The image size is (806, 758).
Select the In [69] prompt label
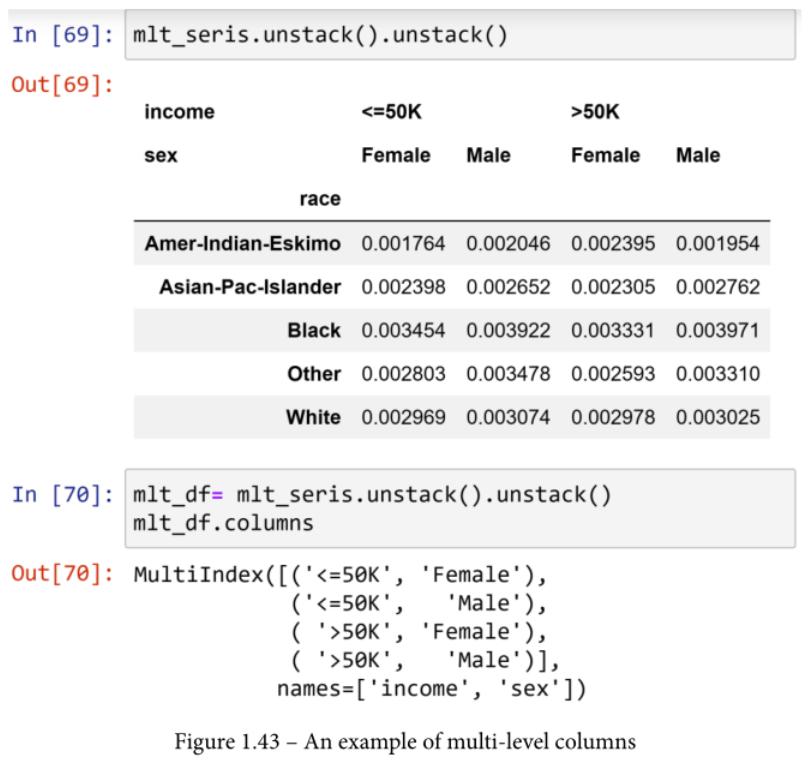61,35
